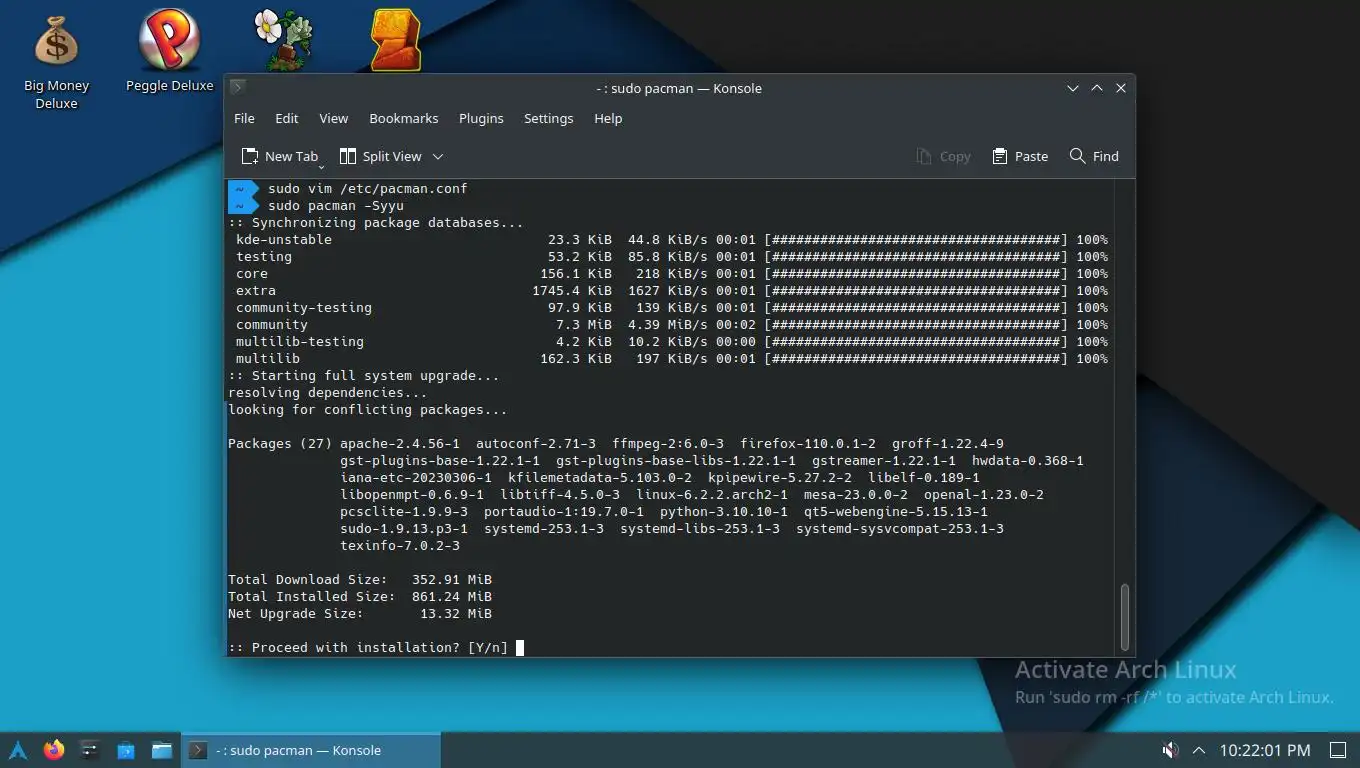Image resolution: width=1360 pixels, height=768 pixels.
Task: Click 'sudo pacman -Syyu' command text
Action: click(x=336, y=206)
